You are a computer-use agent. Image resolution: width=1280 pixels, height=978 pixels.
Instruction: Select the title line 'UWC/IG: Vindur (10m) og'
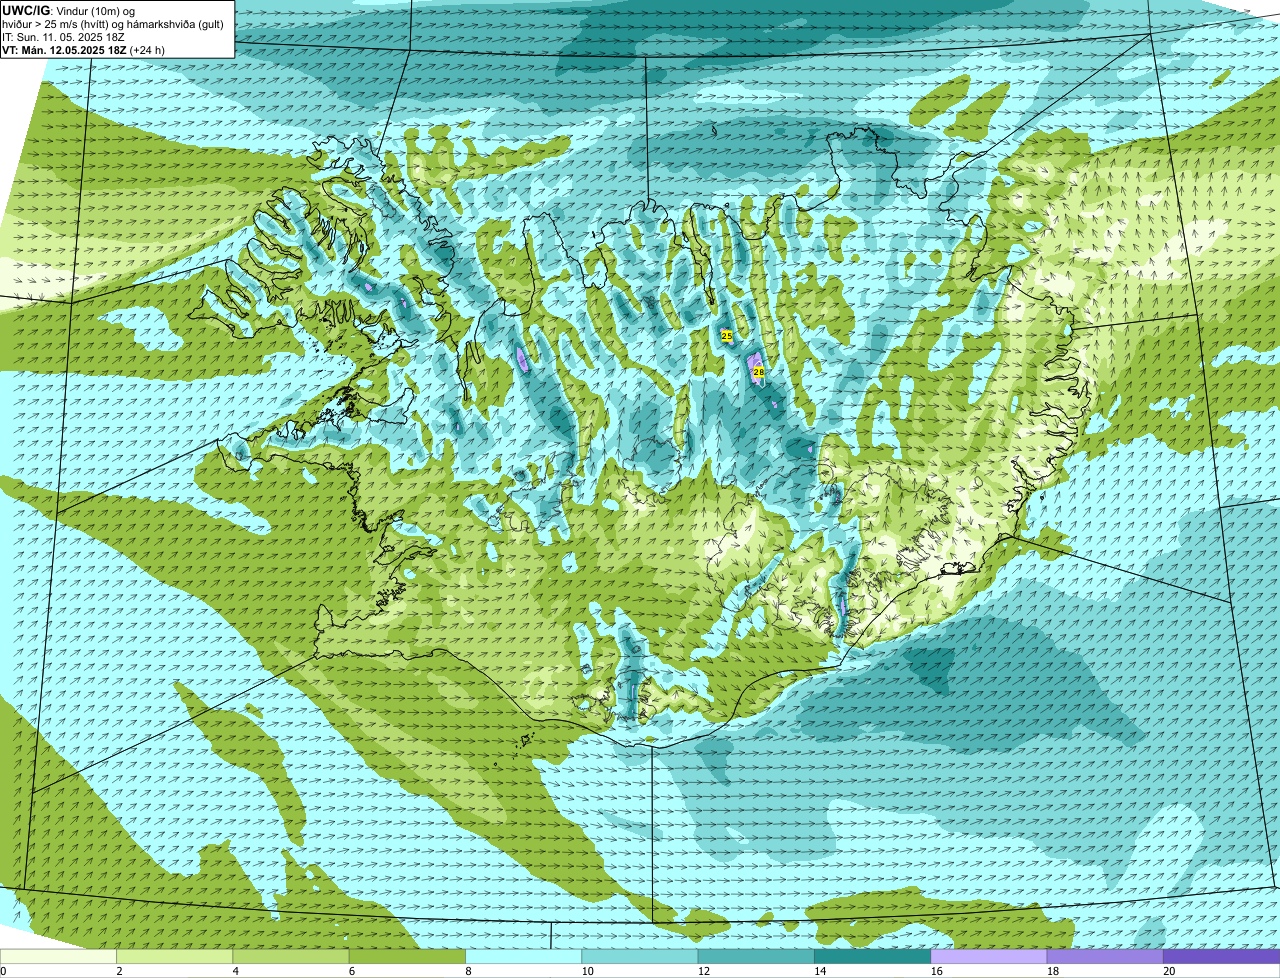point(68,10)
